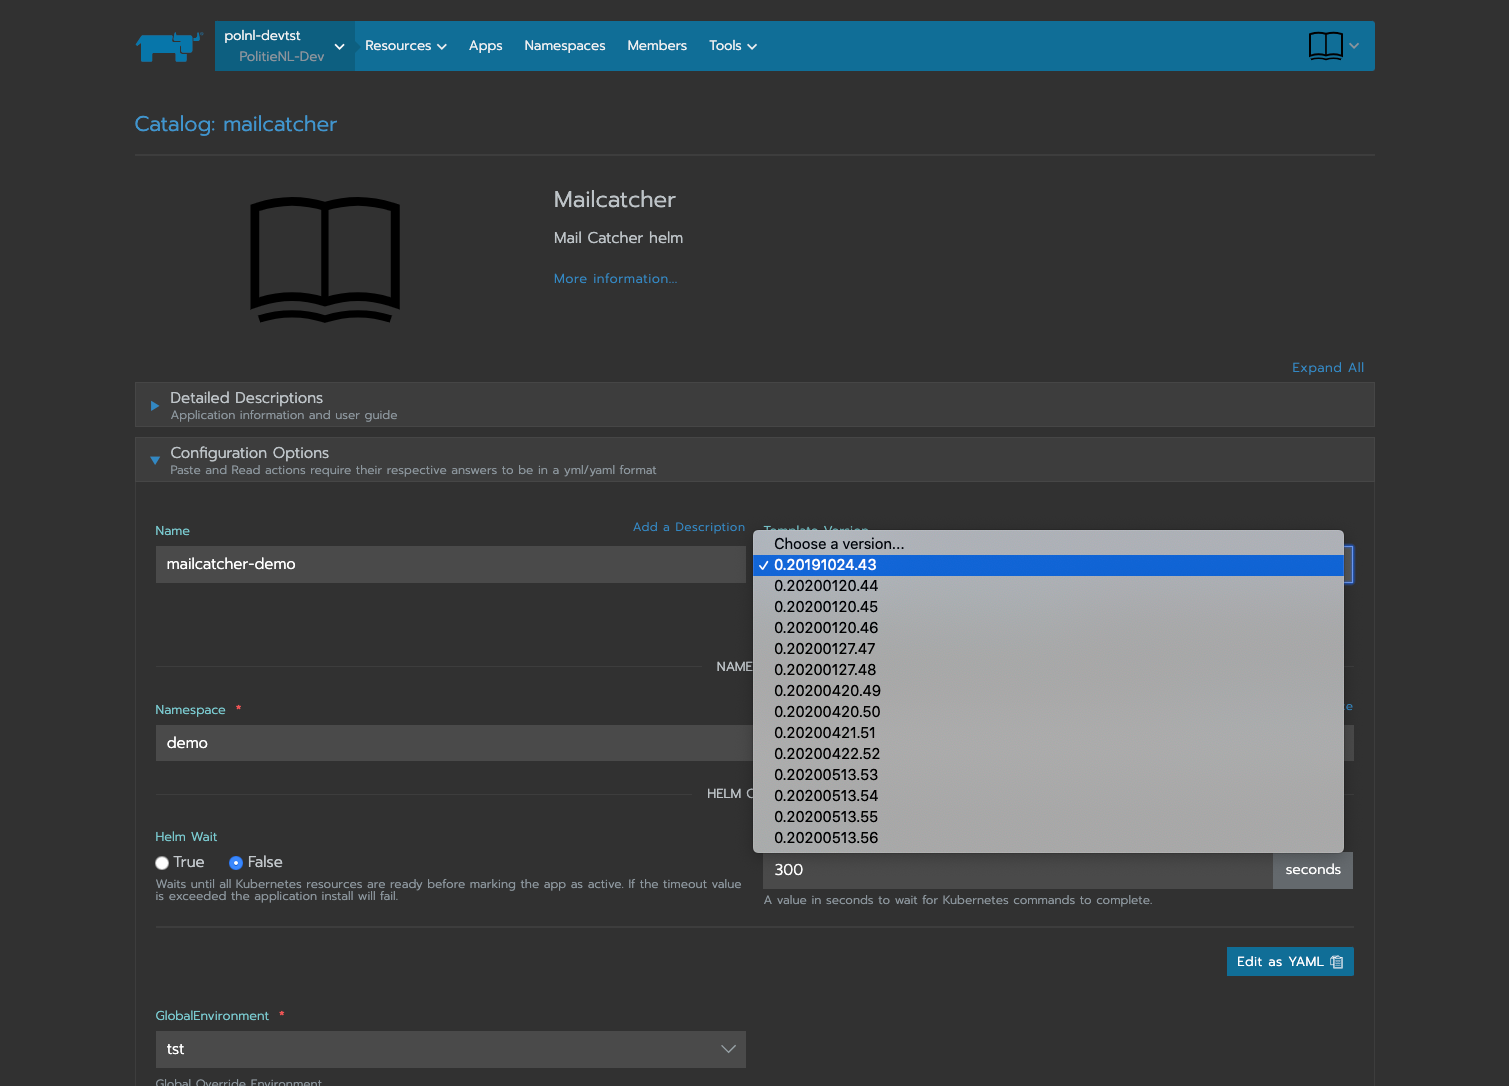Choose version 0.20200127.48
This screenshot has height=1086, width=1509.
(1048, 670)
